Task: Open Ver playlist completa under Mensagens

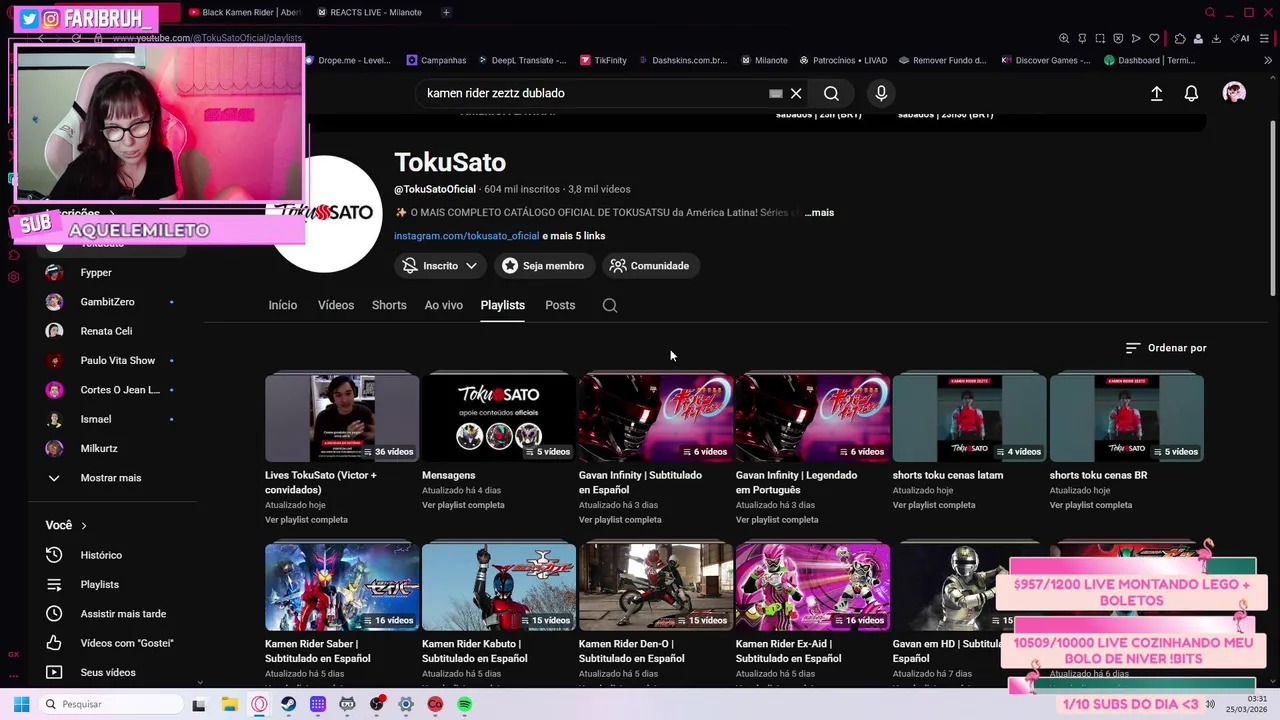Action: click(463, 505)
